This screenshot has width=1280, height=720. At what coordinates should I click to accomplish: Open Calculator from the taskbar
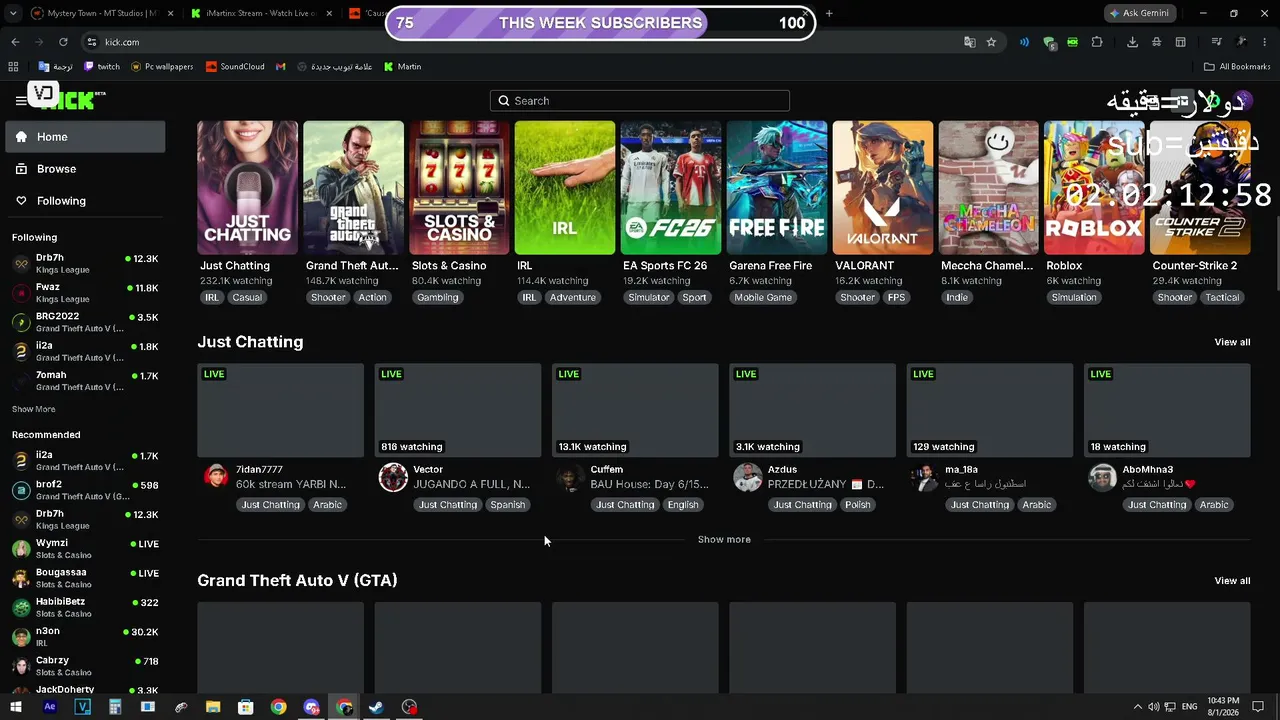pyautogui.click(x=115, y=707)
